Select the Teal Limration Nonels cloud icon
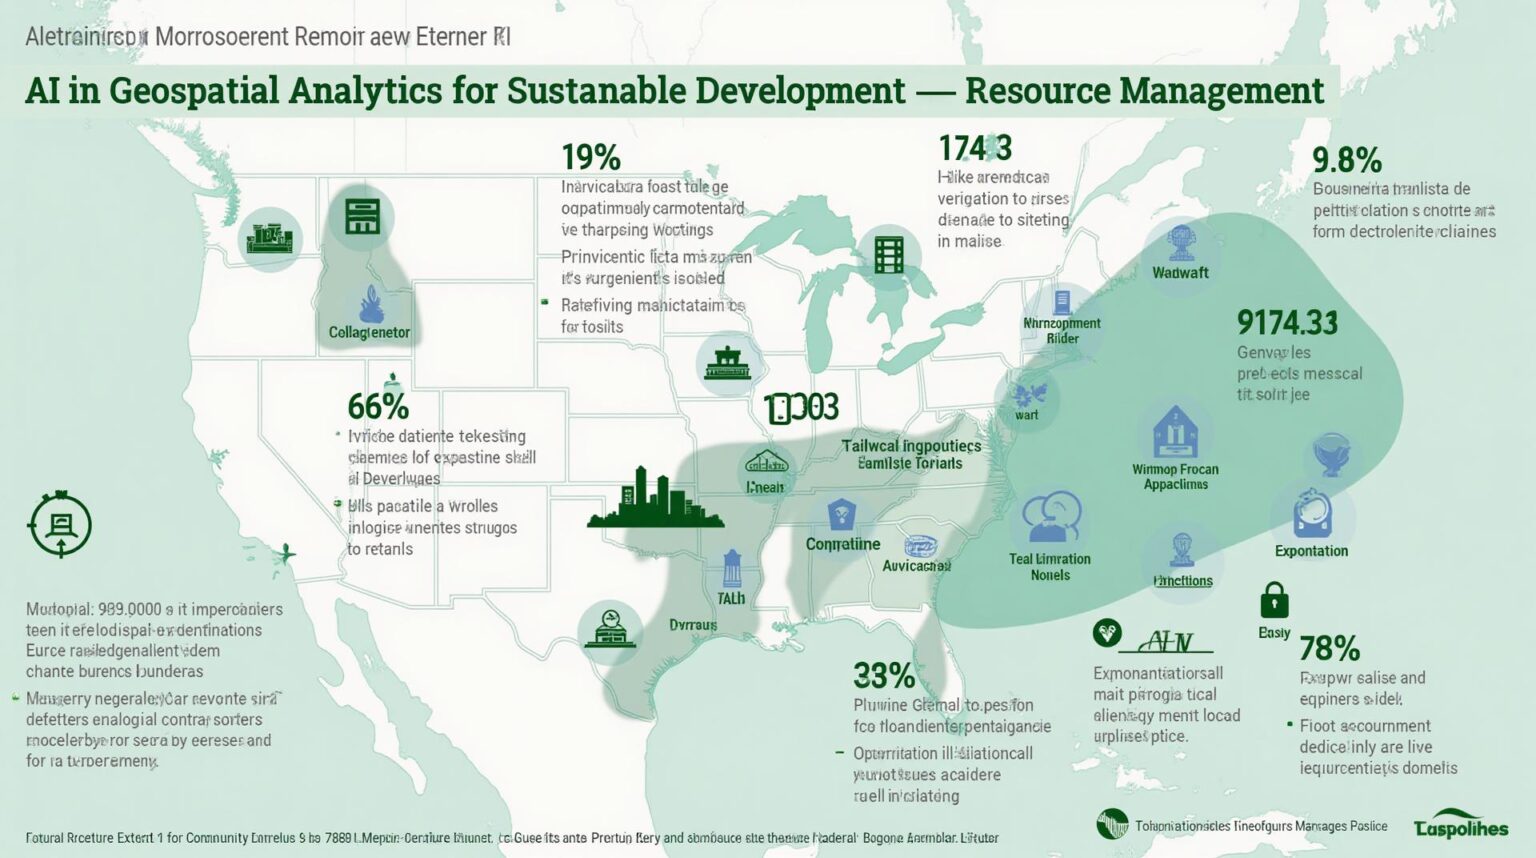Screen dimensions: 1536x858 point(1052,518)
